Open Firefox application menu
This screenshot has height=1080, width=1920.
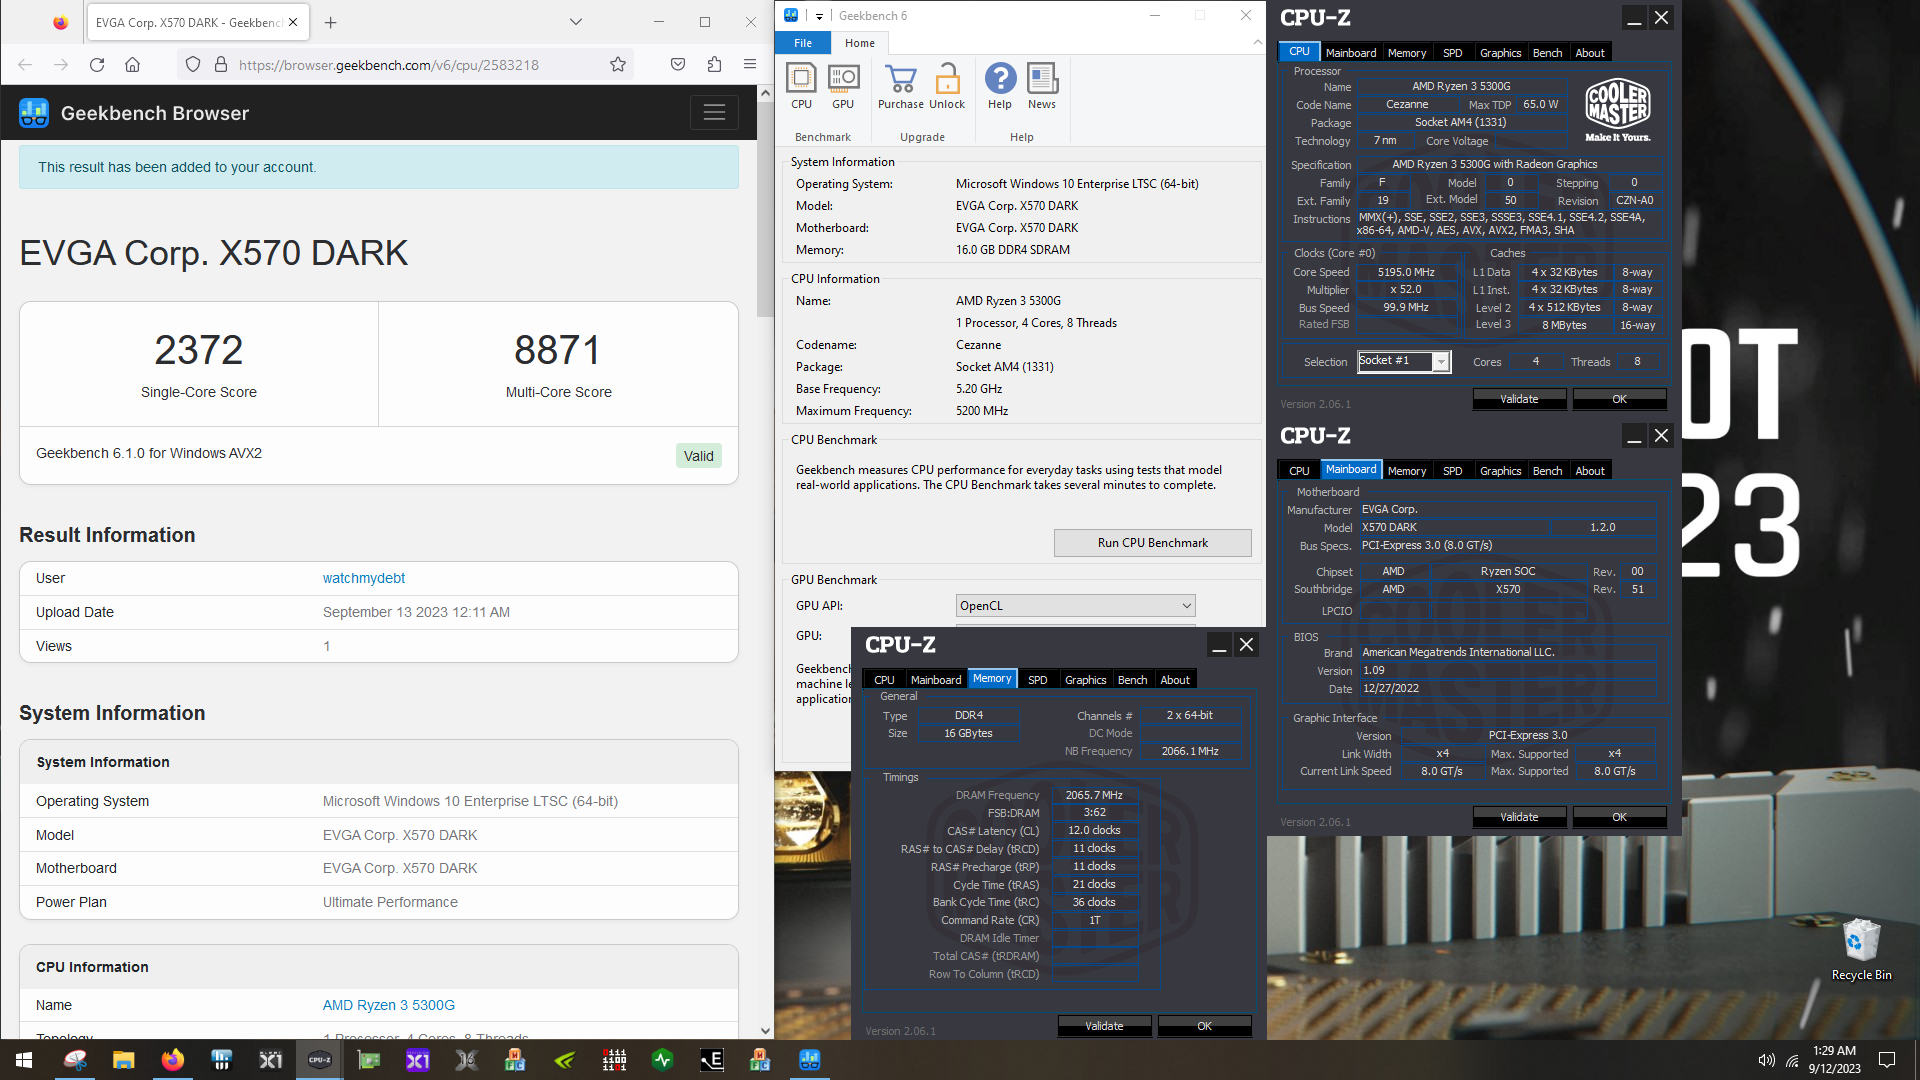click(750, 65)
